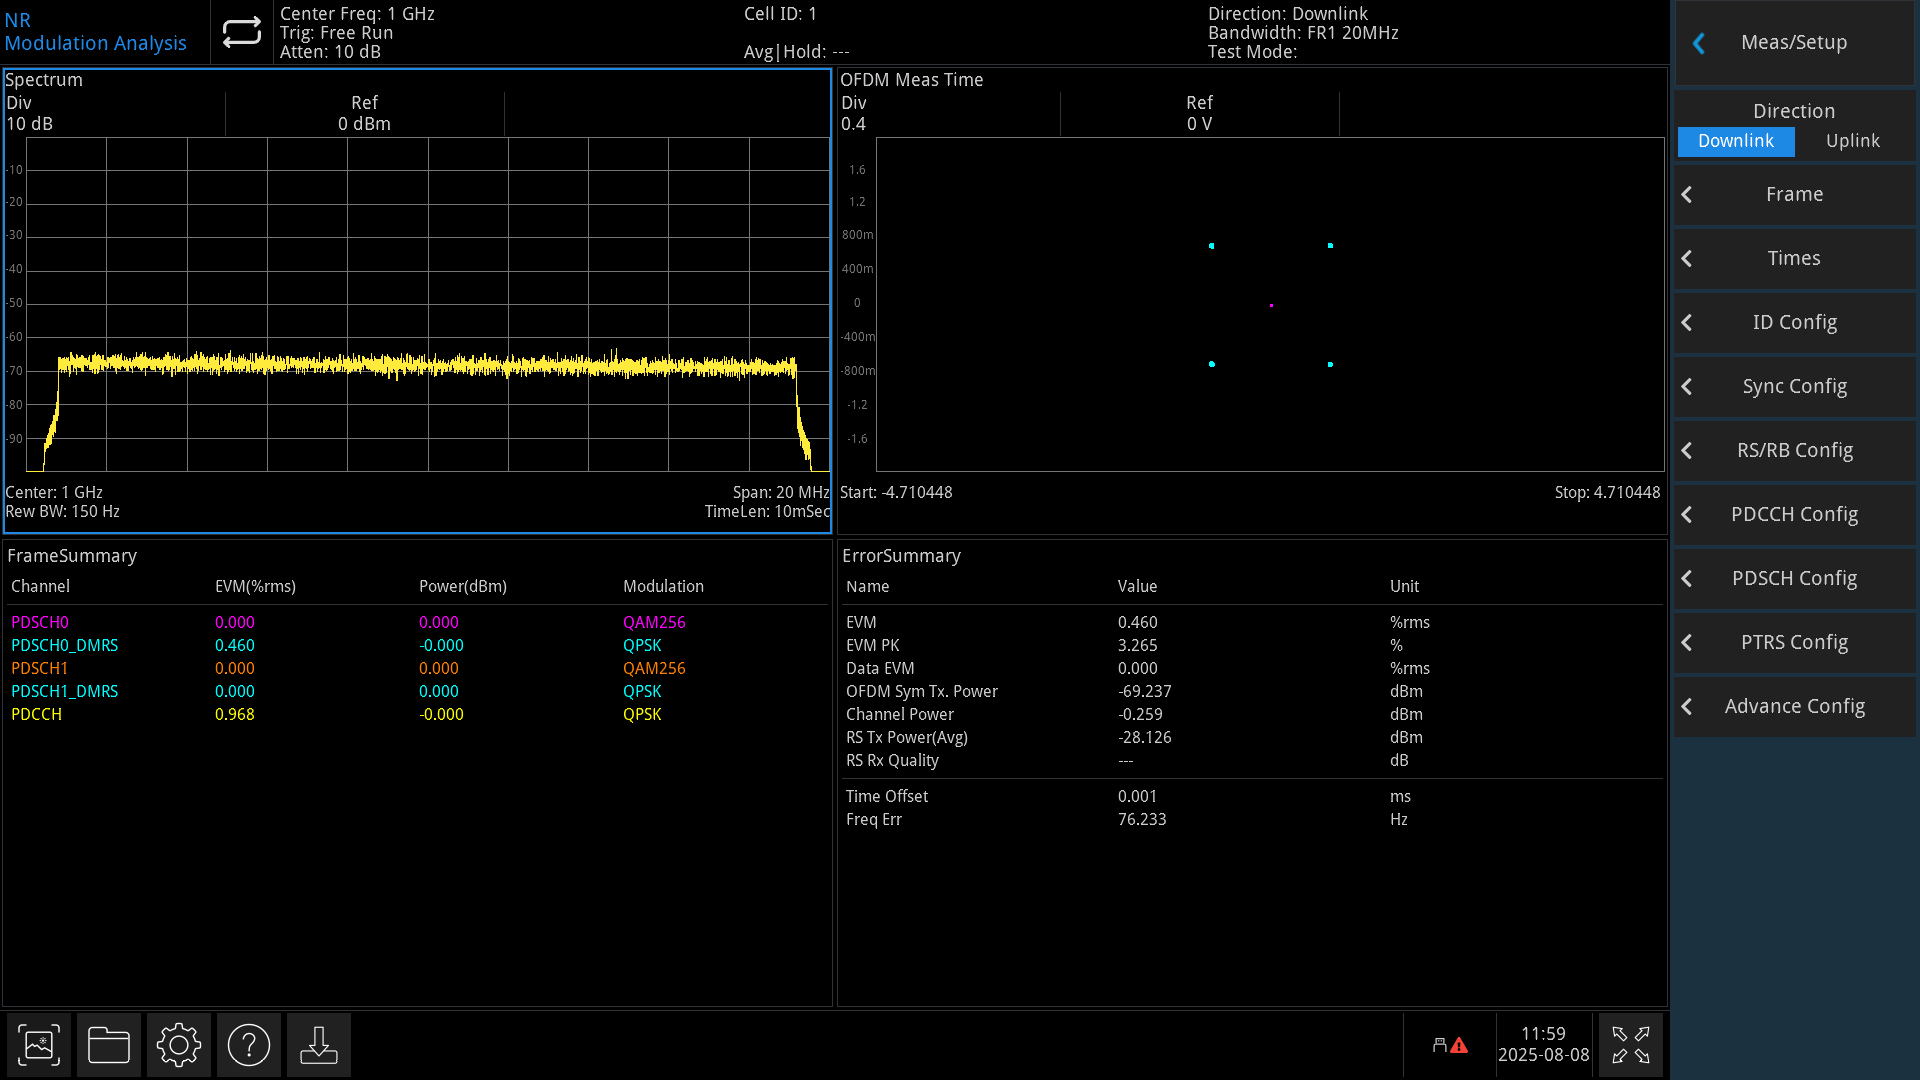Open the file manager folder icon

pos(108,1044)
